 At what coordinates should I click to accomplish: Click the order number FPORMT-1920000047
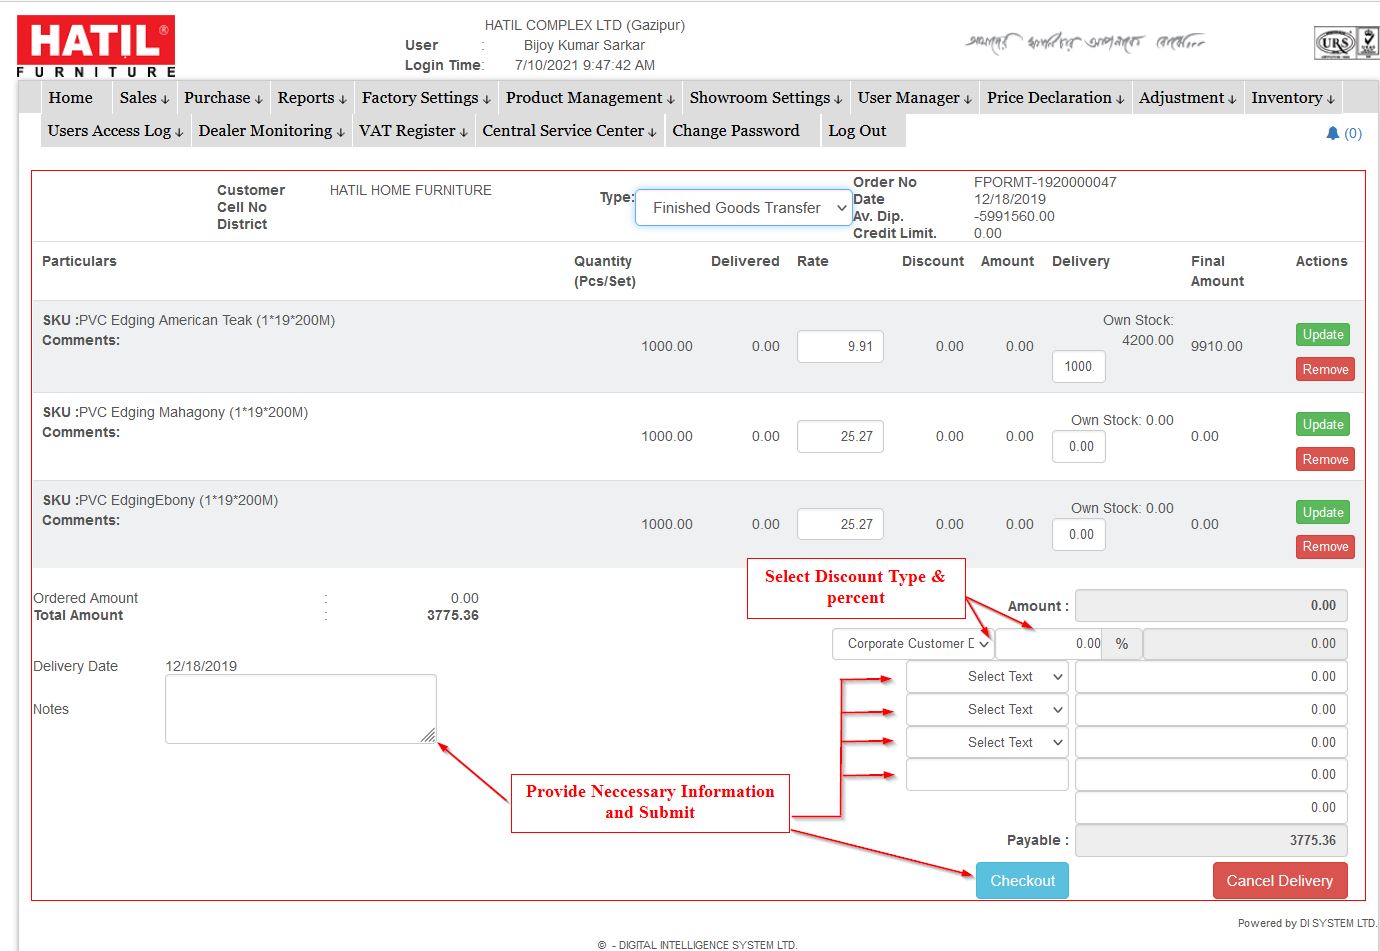(x=1045, y=182)
